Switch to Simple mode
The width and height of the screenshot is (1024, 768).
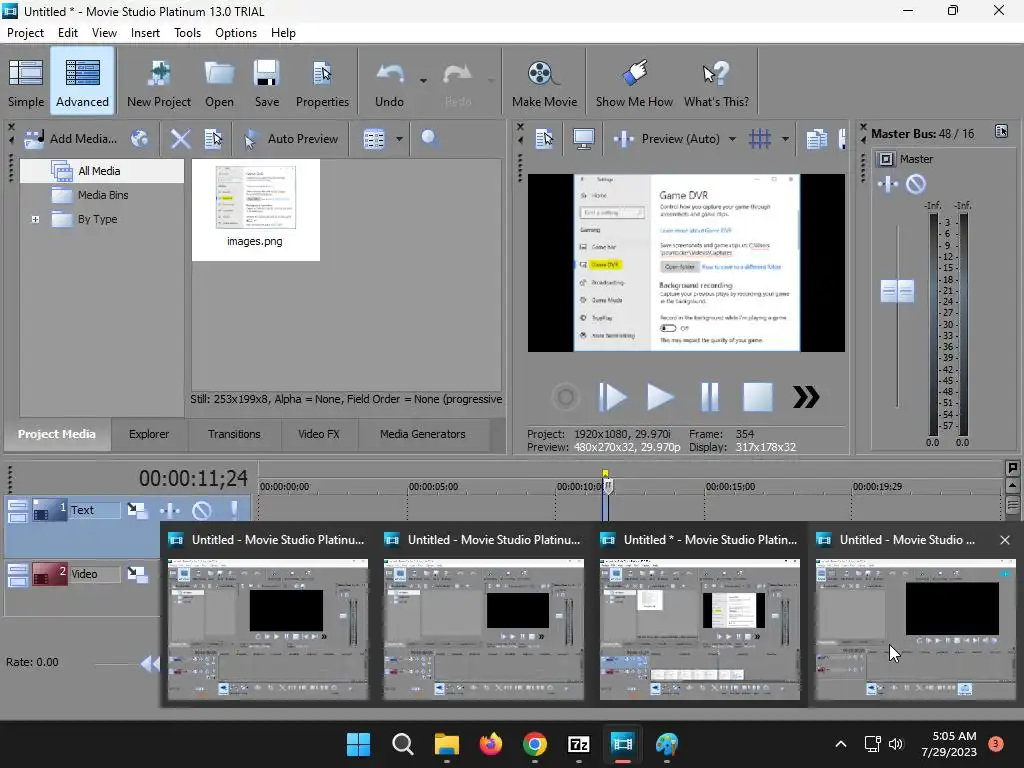pos(26,83)
